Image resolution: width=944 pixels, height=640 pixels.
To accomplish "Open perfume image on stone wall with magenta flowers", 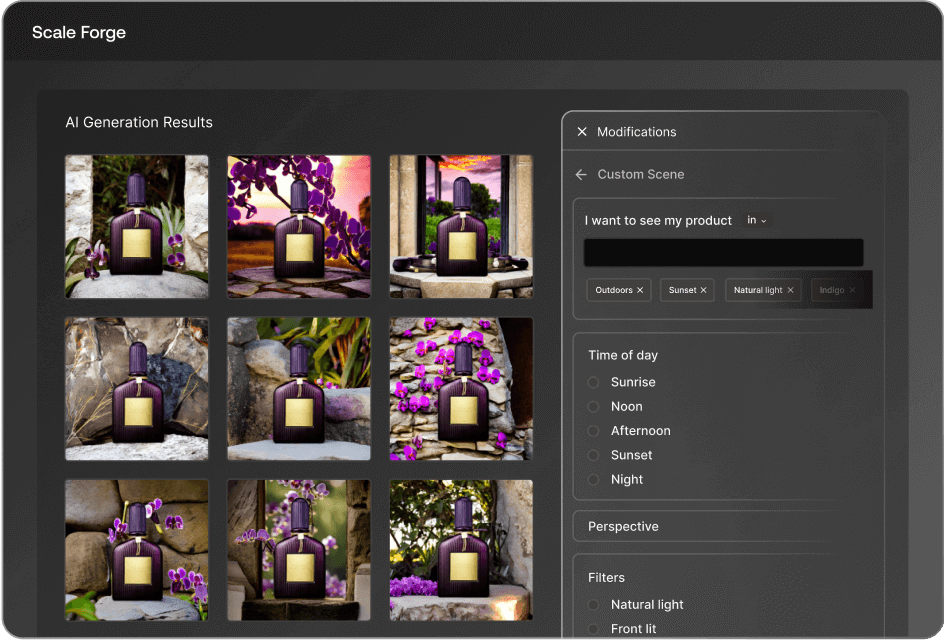I will coord(461,389).
